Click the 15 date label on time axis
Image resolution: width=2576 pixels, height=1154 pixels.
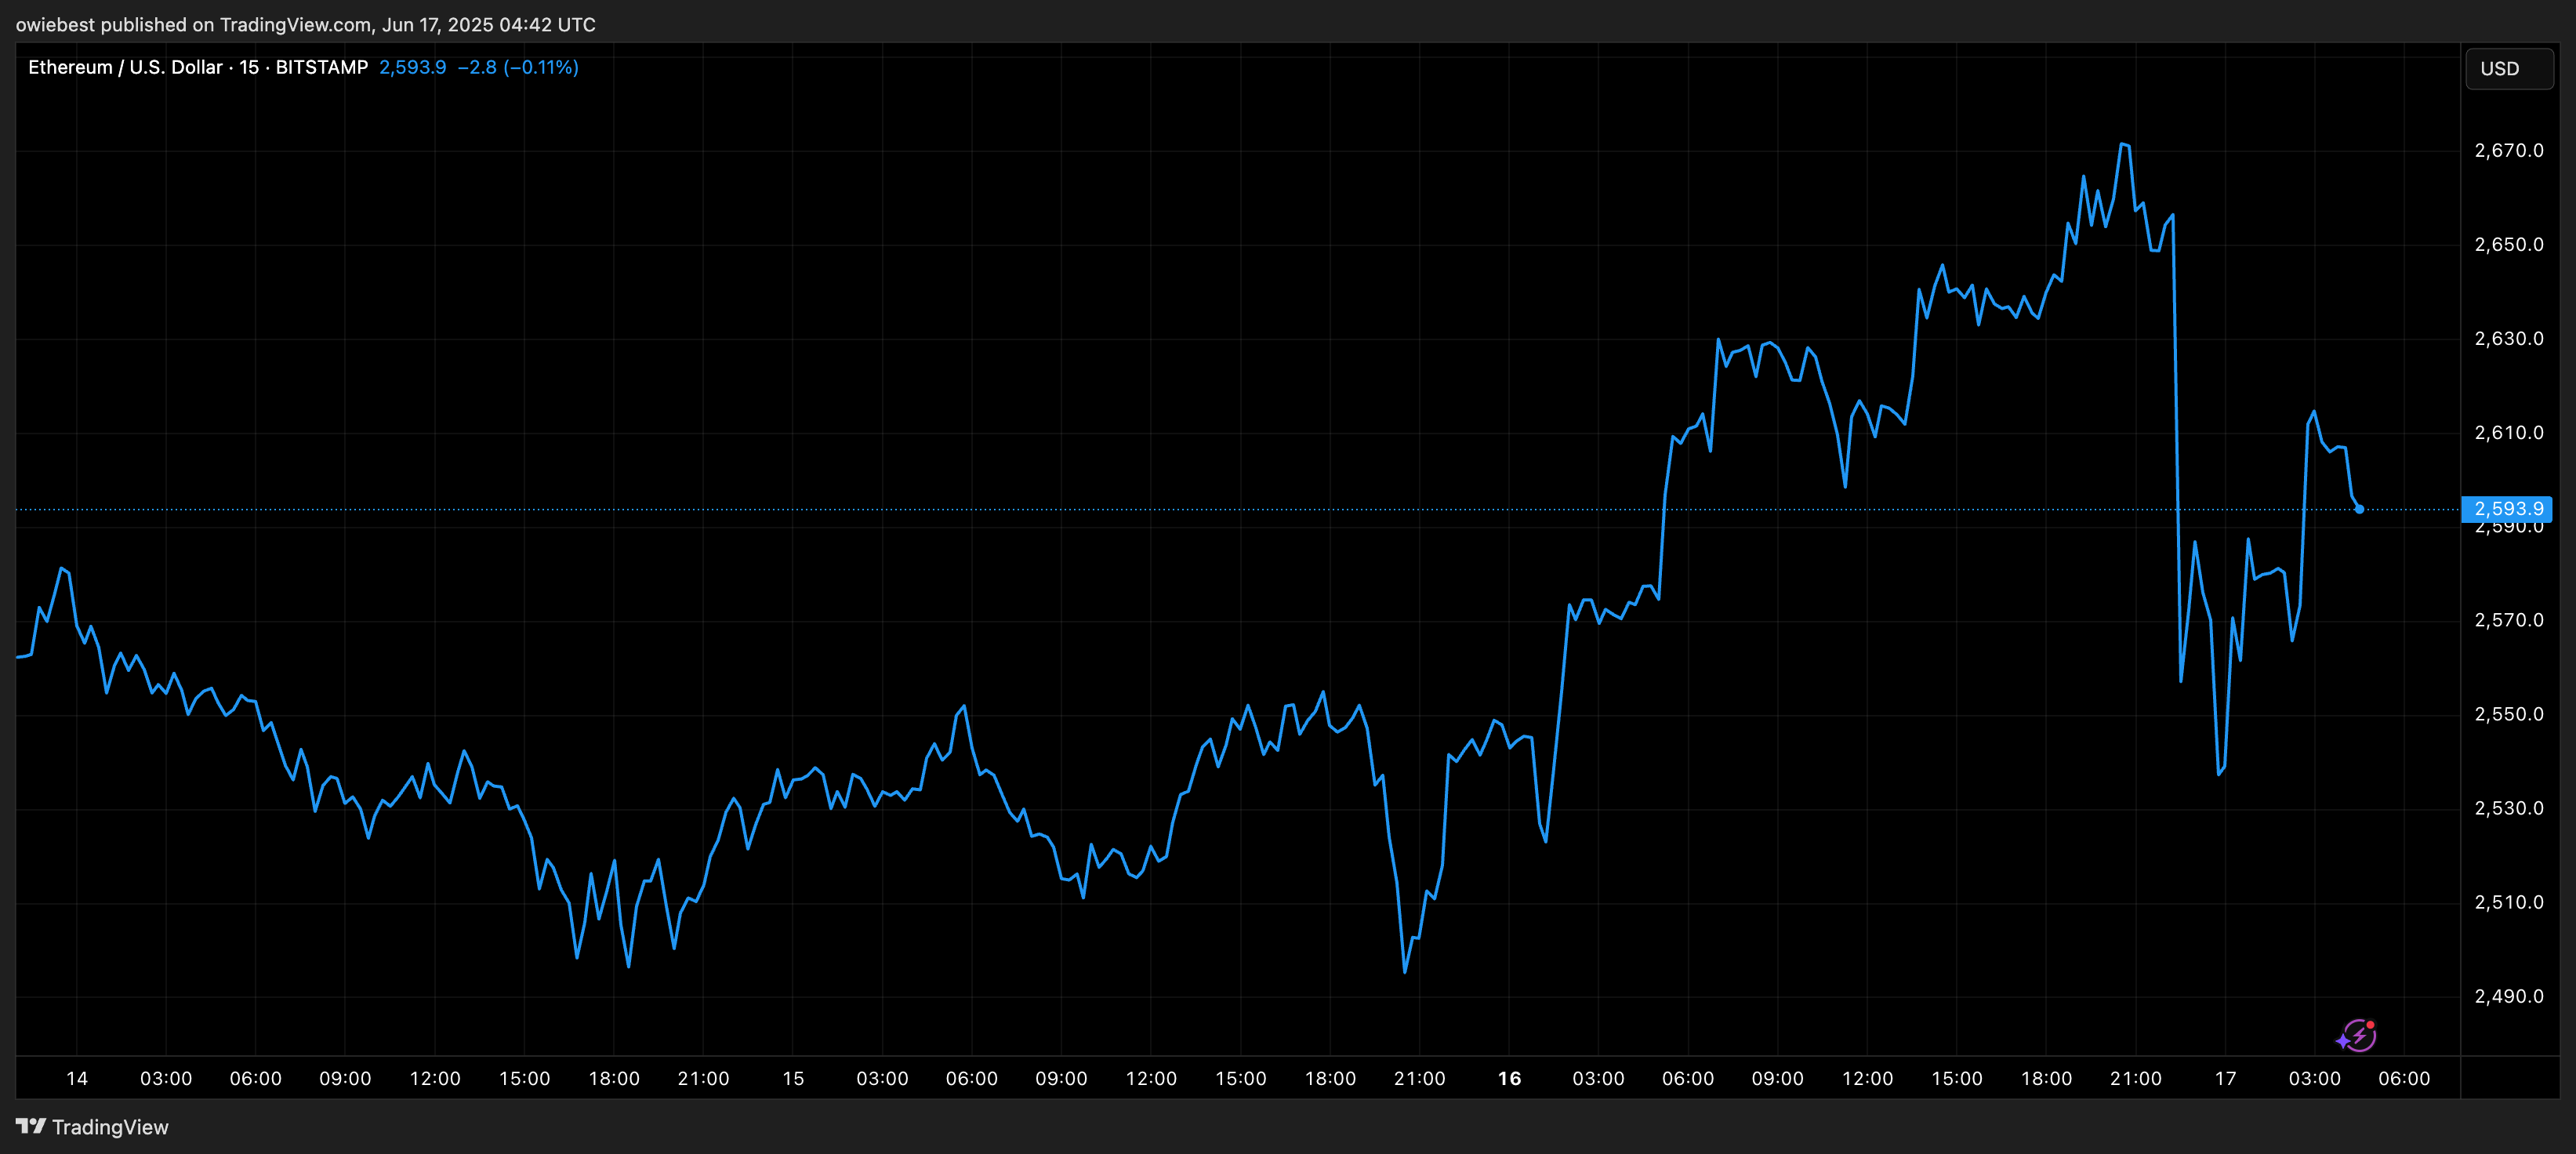793,1078
